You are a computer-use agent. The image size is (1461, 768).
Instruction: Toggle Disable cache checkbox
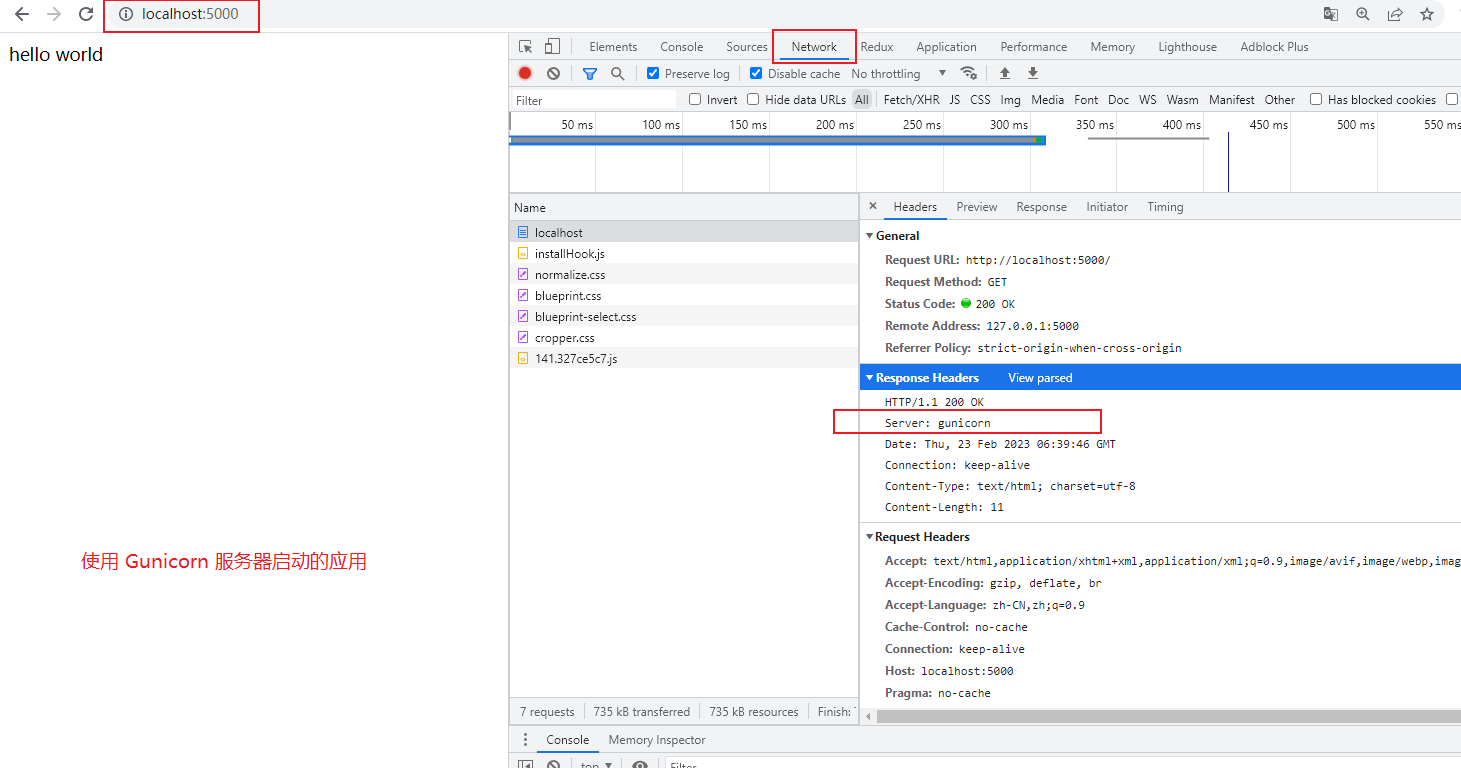[x=756, y=73]
